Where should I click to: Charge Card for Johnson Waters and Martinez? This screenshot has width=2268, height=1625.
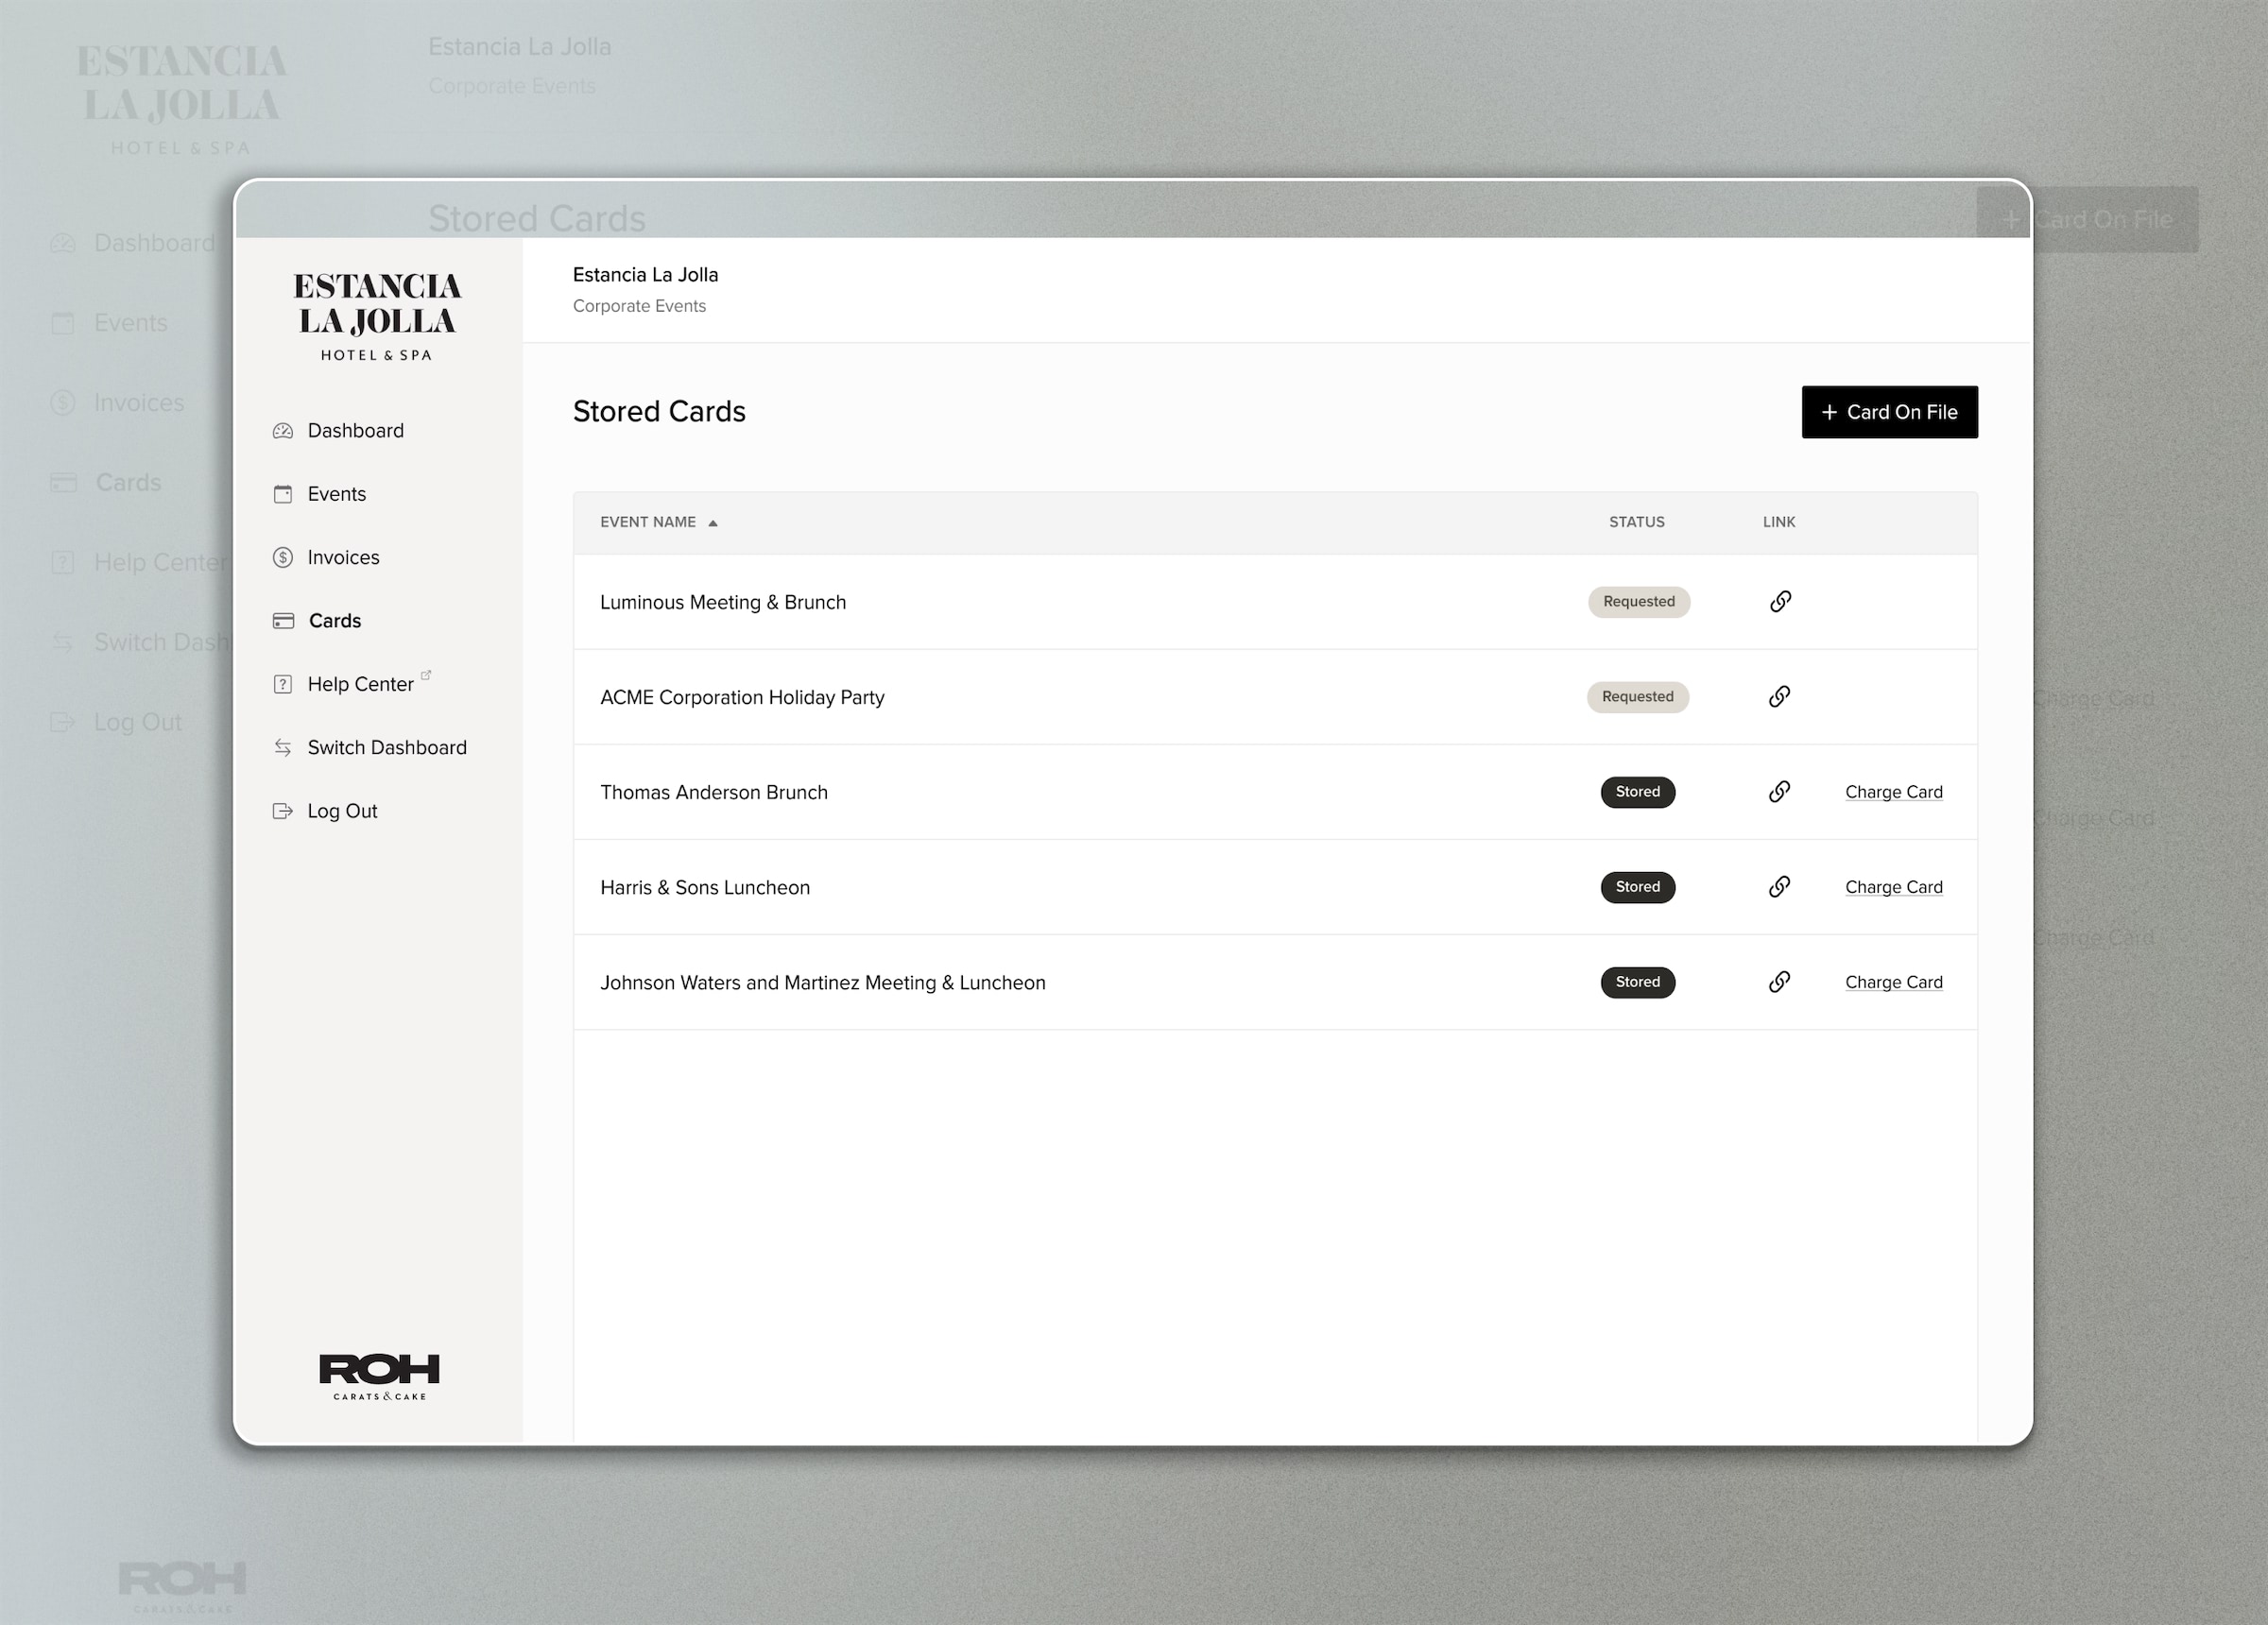click(x=1893, y=982)
